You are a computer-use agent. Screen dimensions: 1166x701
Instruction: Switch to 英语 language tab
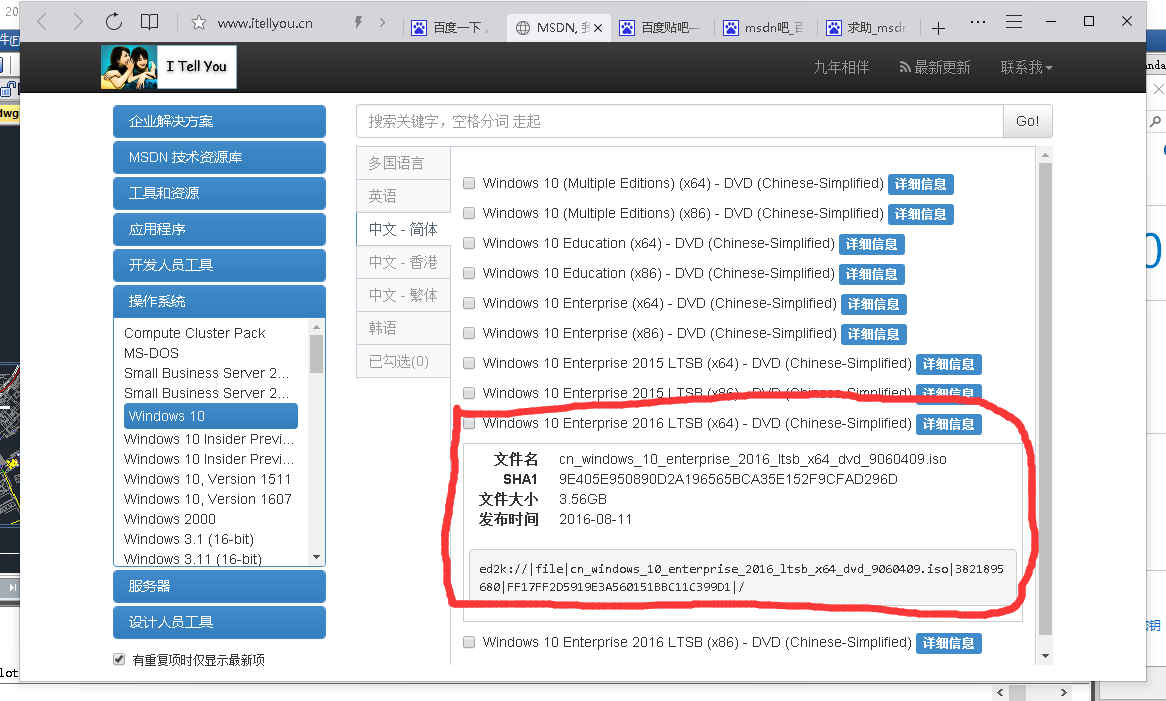pyautogui.click(x=403, y=196)
